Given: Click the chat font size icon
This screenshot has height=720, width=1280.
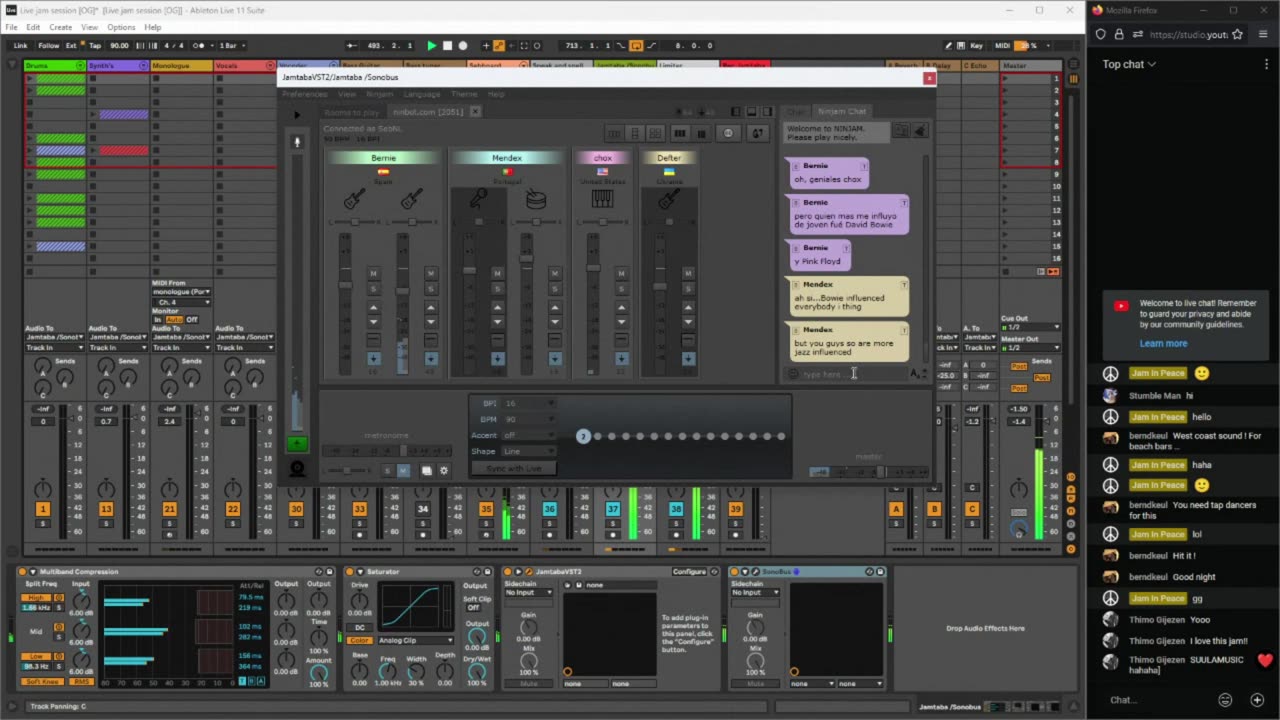Looking at the screenshot, I should point(916,374).
